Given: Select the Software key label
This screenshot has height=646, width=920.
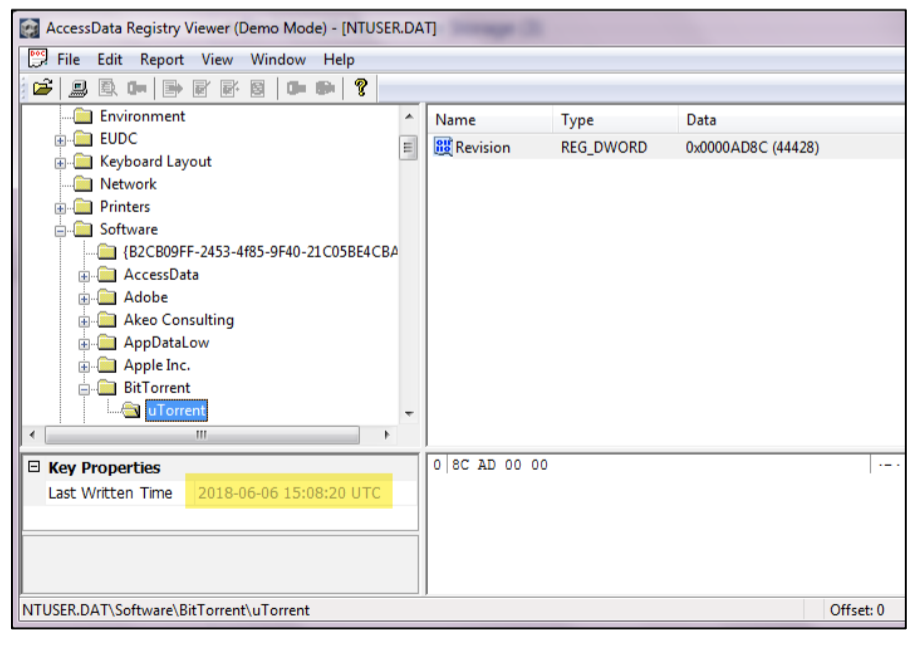Looking at the screenshot, I should point(128,229).
